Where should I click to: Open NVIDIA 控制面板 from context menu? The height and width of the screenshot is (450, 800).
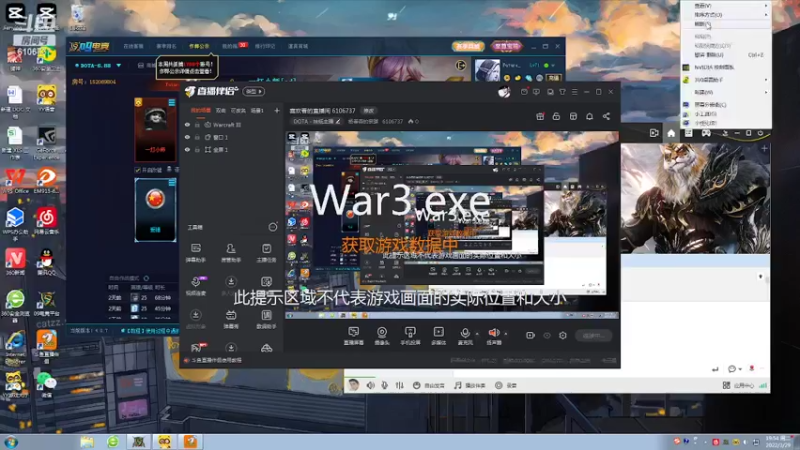pos(727,67)
